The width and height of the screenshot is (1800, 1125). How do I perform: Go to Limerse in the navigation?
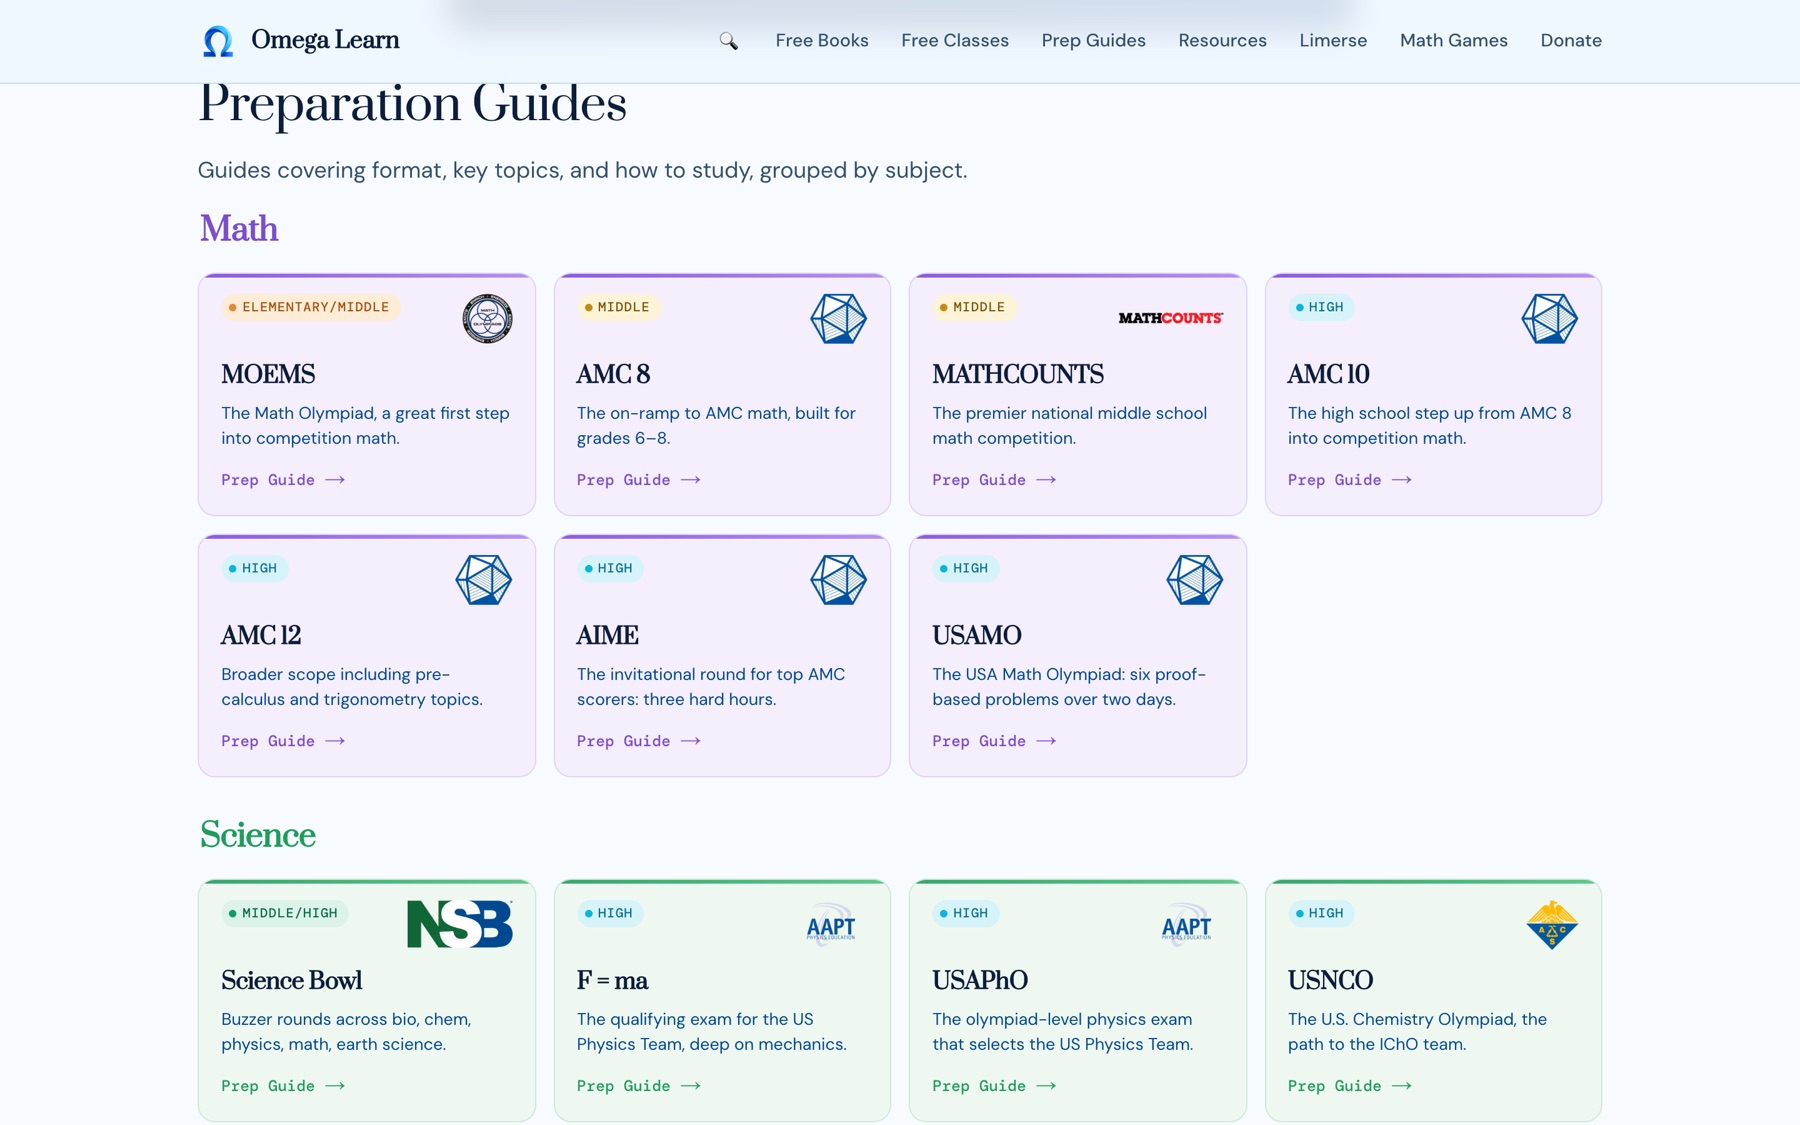[x=1333, y=41]
